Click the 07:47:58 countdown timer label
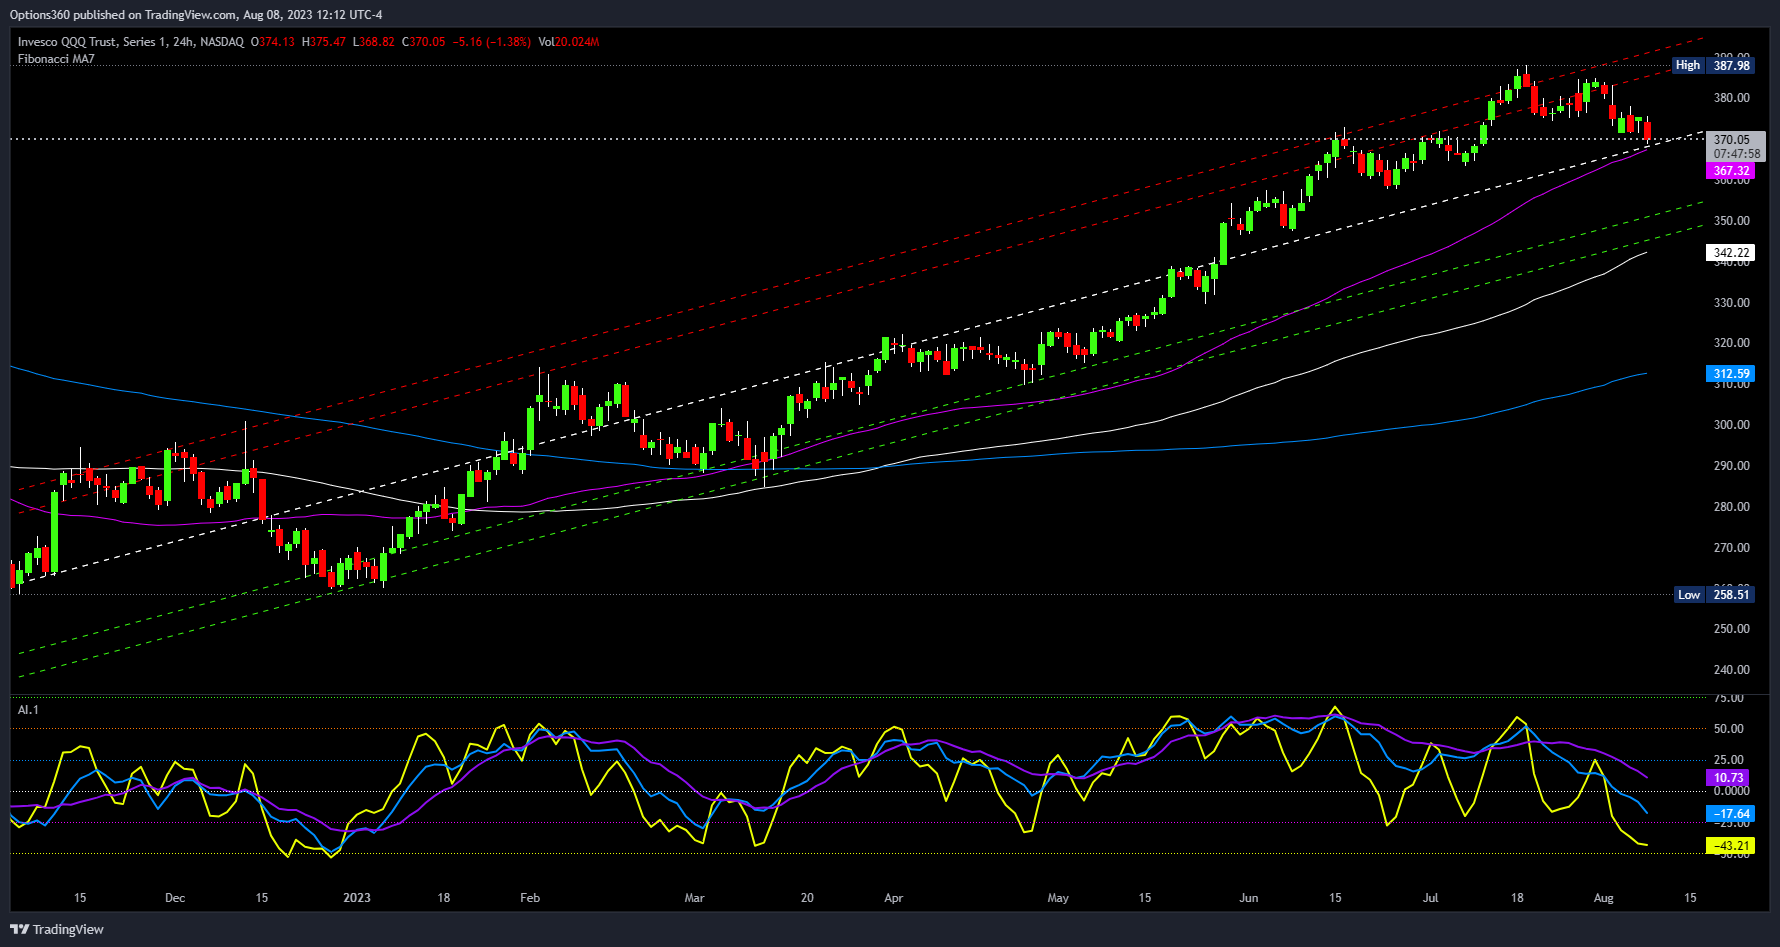Image resolution: width=1780 pixels, height=947 pixels. 1736,154
